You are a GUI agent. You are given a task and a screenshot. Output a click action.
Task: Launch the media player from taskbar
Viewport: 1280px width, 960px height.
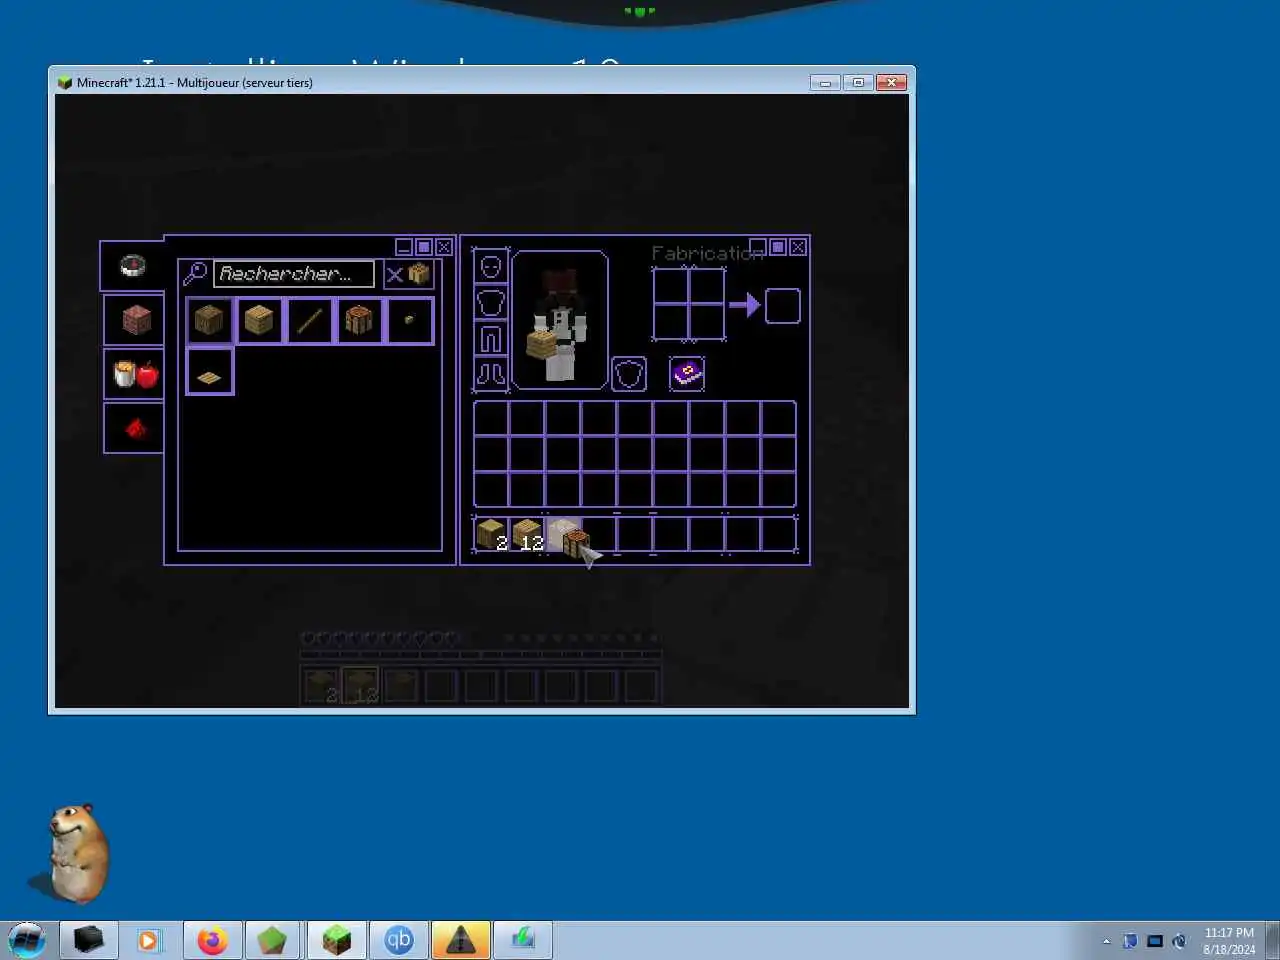coord(149,941)
